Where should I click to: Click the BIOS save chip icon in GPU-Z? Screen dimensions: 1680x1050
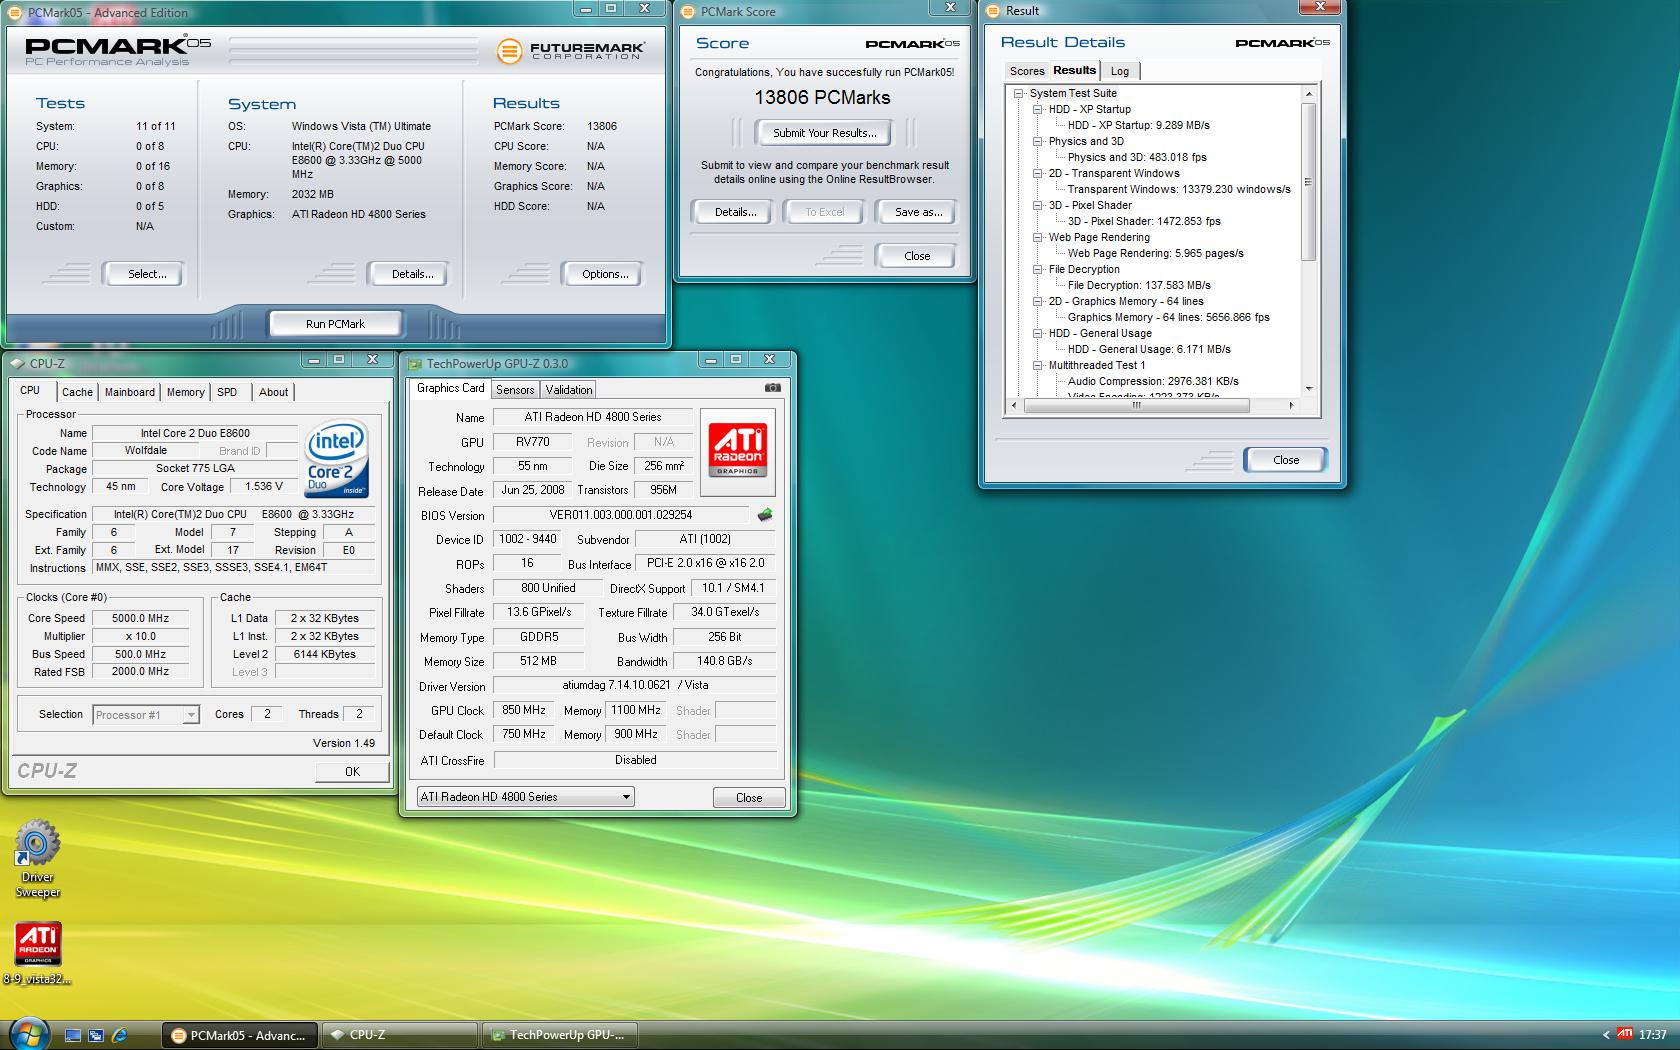[765, 515]
